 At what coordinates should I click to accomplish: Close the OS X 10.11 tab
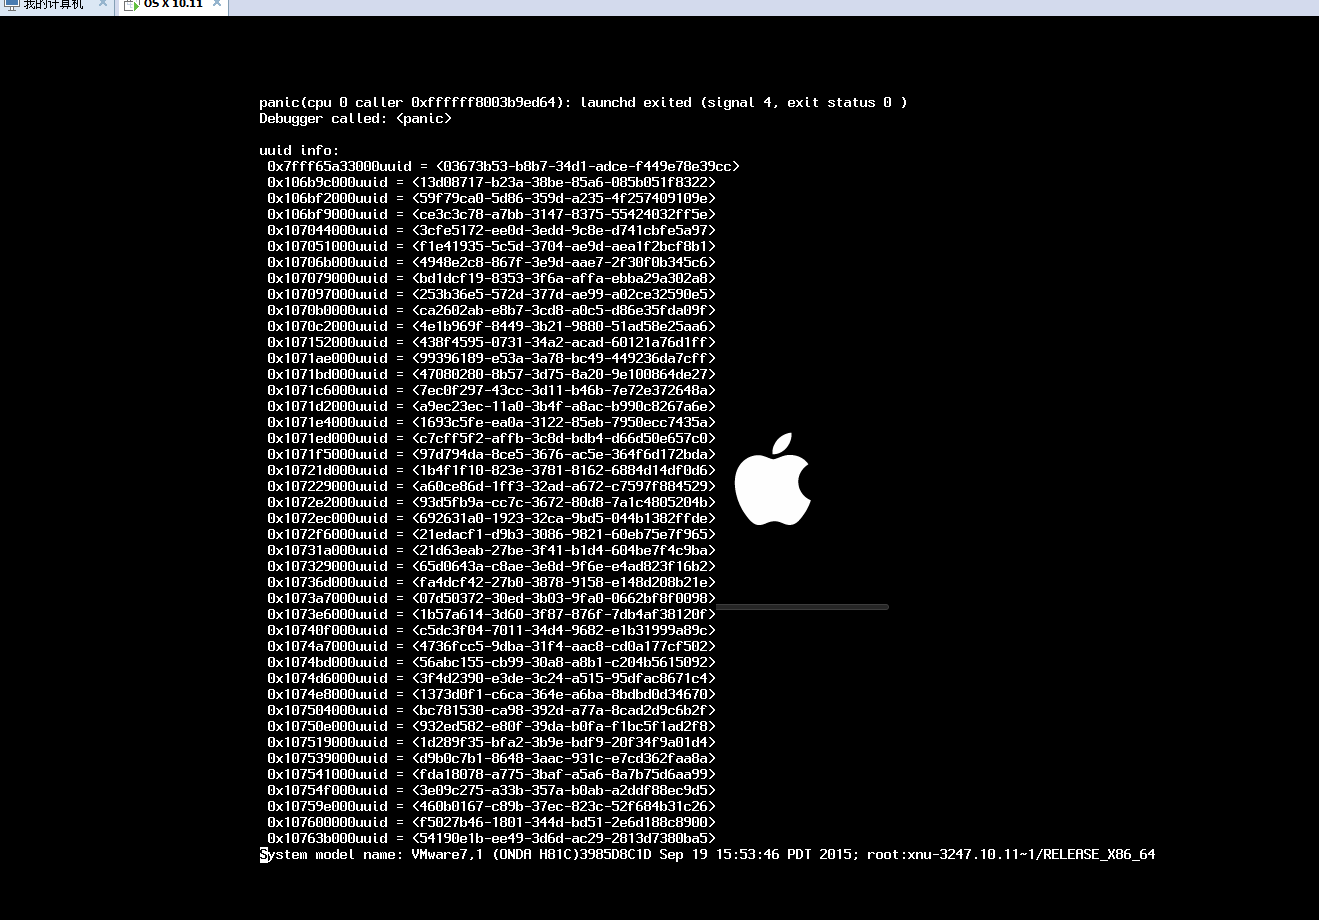(x=217, y=3)
